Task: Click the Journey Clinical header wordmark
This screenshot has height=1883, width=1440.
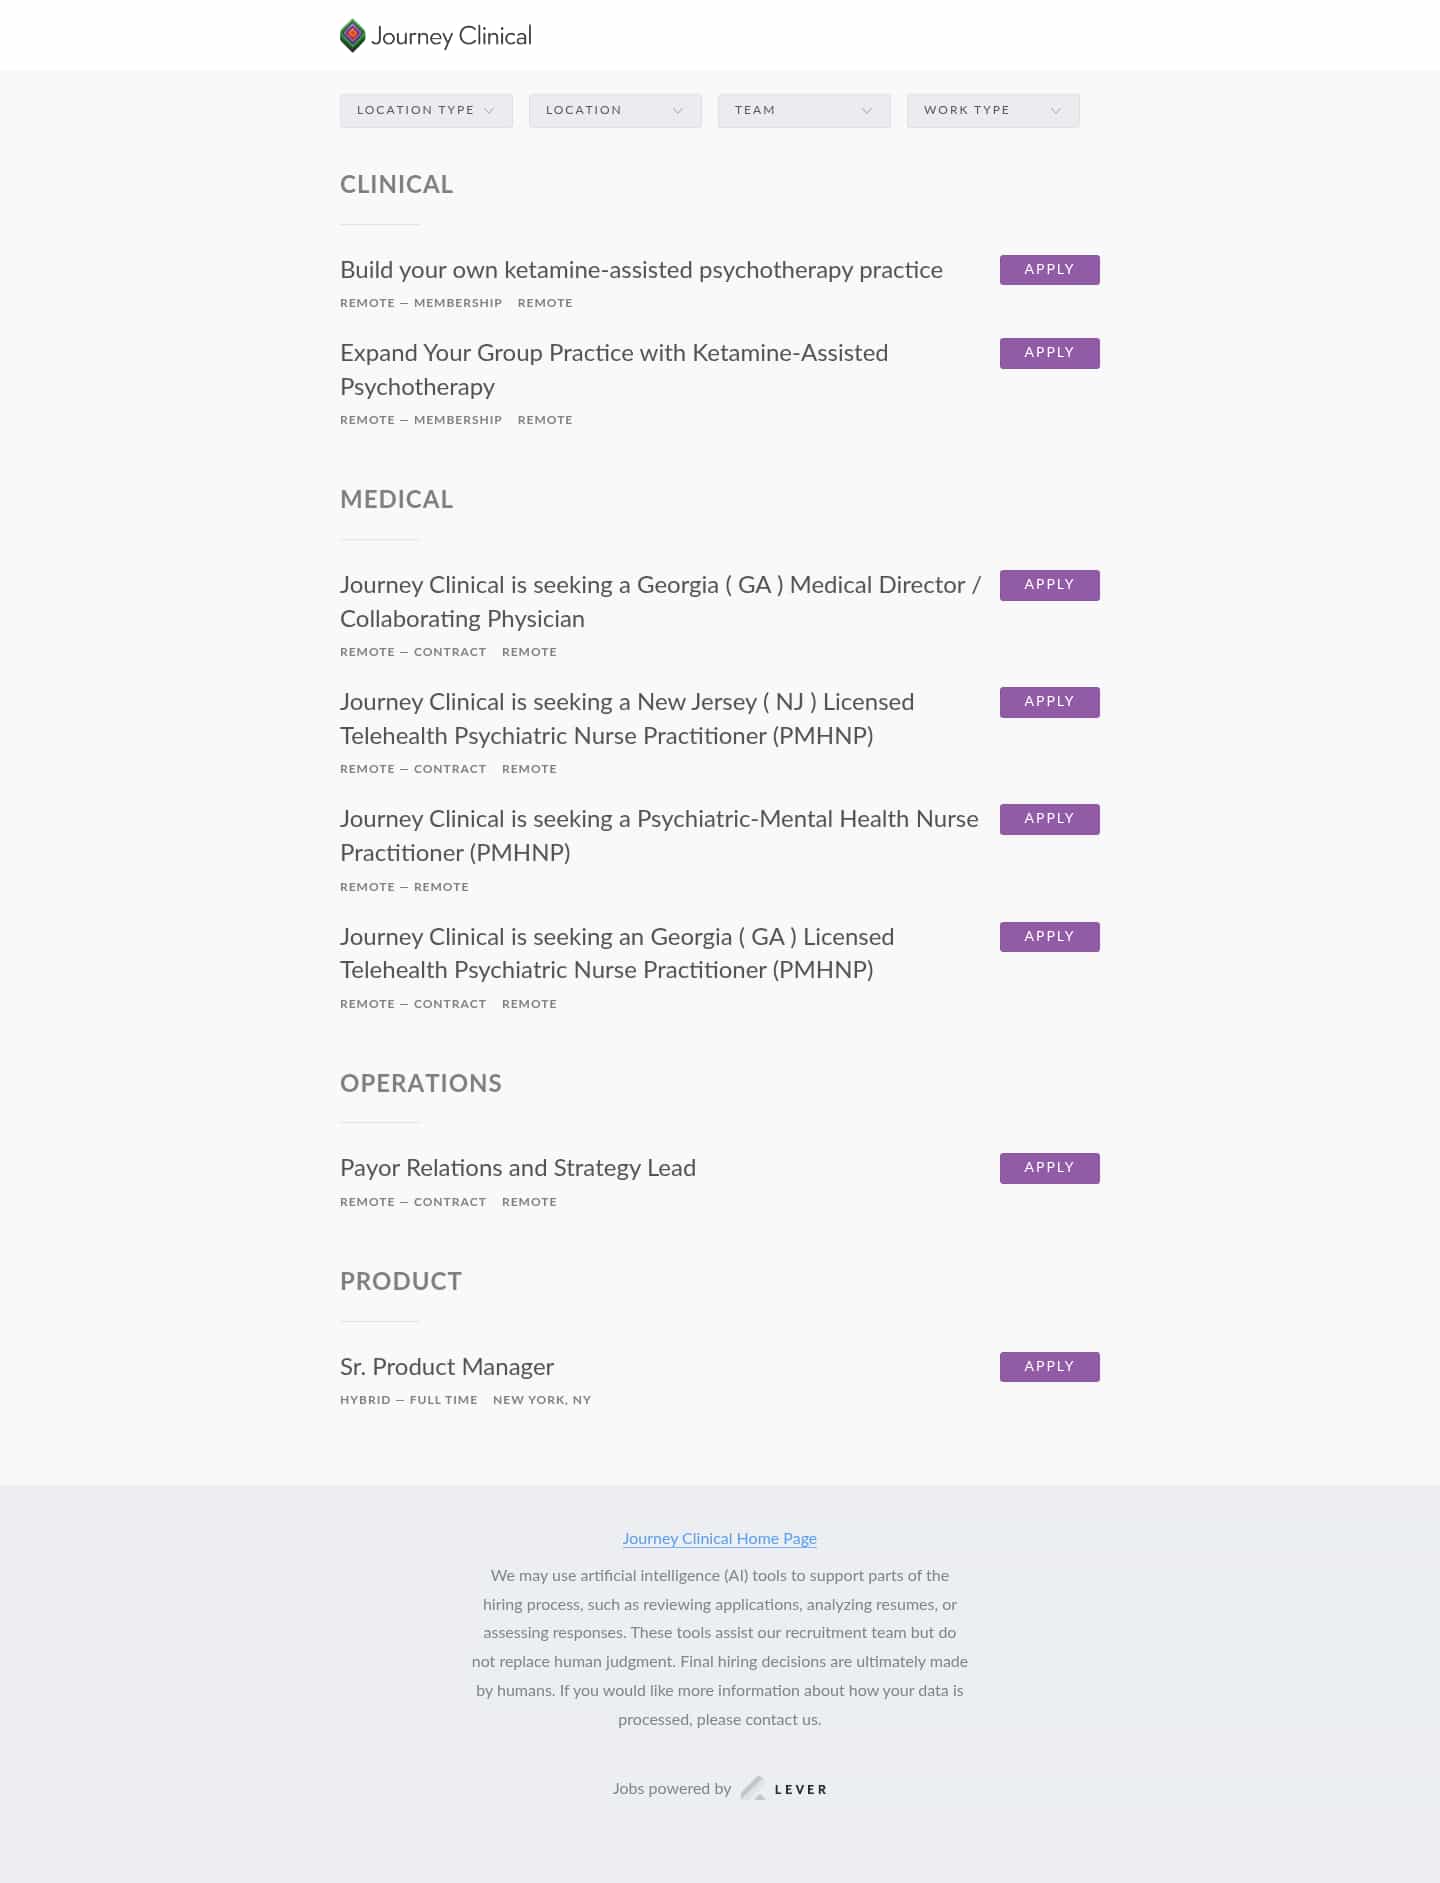Action: (451, 37)
